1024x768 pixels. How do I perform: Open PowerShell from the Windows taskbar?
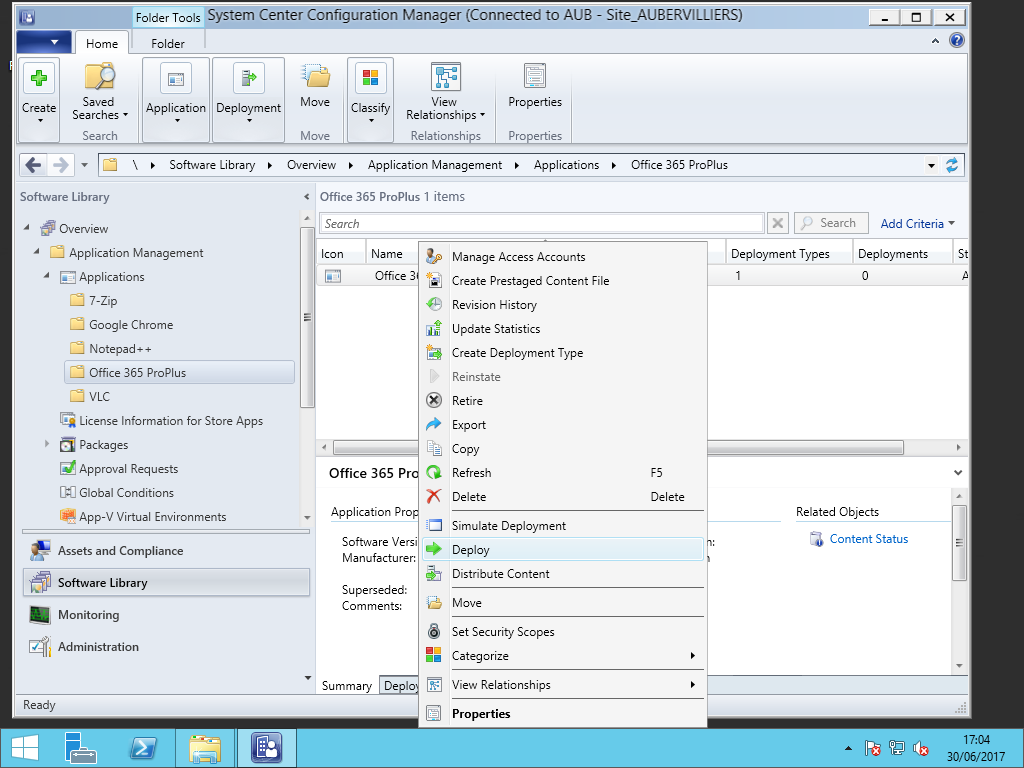click(143, 747)
